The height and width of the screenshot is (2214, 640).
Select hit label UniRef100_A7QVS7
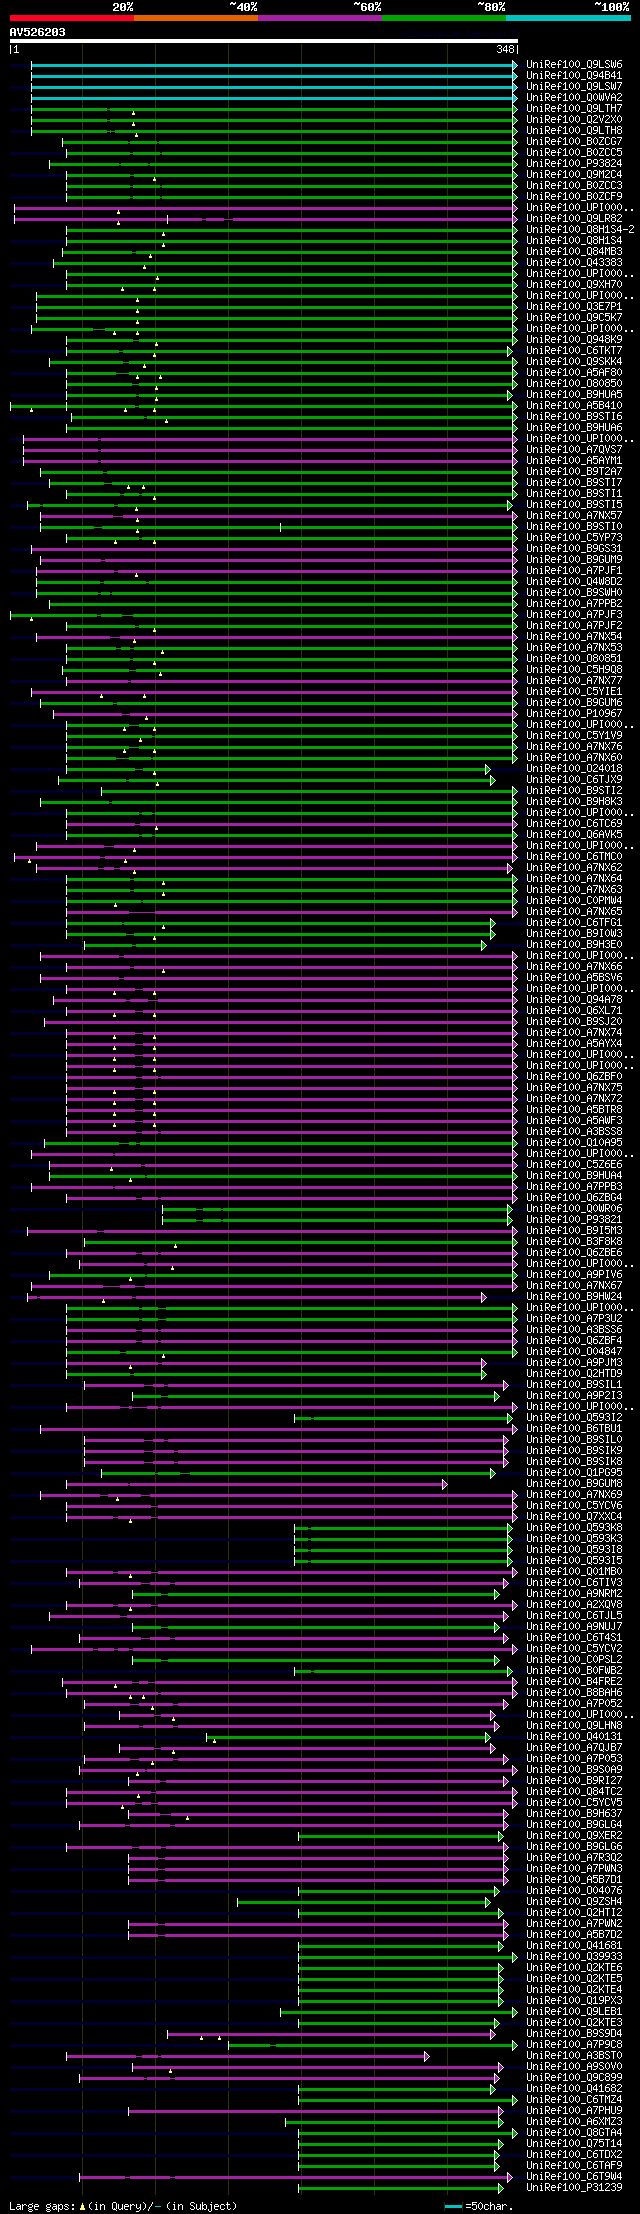(x=574, y=450)
